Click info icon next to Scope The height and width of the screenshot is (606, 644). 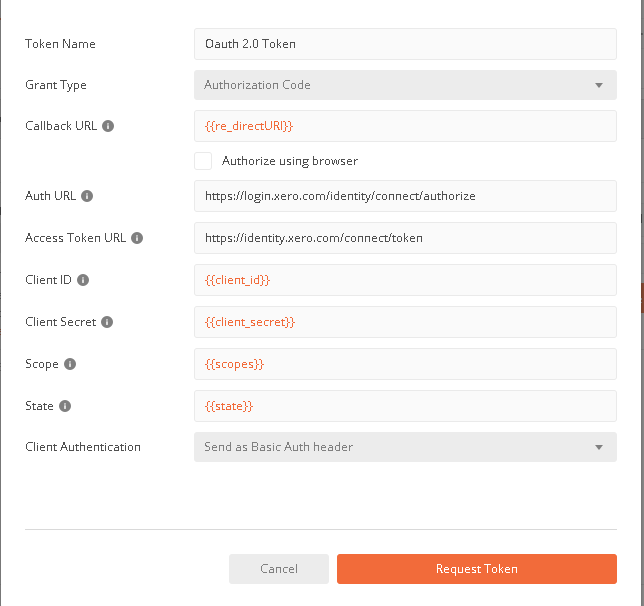click(x=70, y=364)
